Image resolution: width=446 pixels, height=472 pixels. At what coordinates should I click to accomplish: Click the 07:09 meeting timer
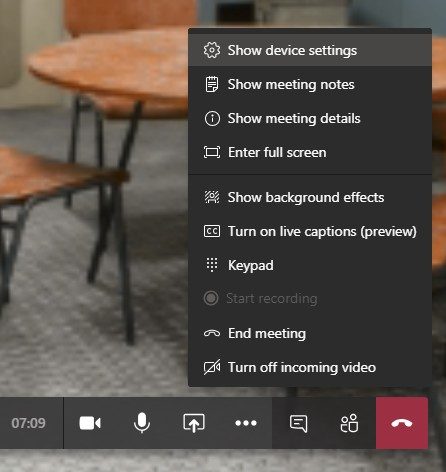(x=28, y=423)
